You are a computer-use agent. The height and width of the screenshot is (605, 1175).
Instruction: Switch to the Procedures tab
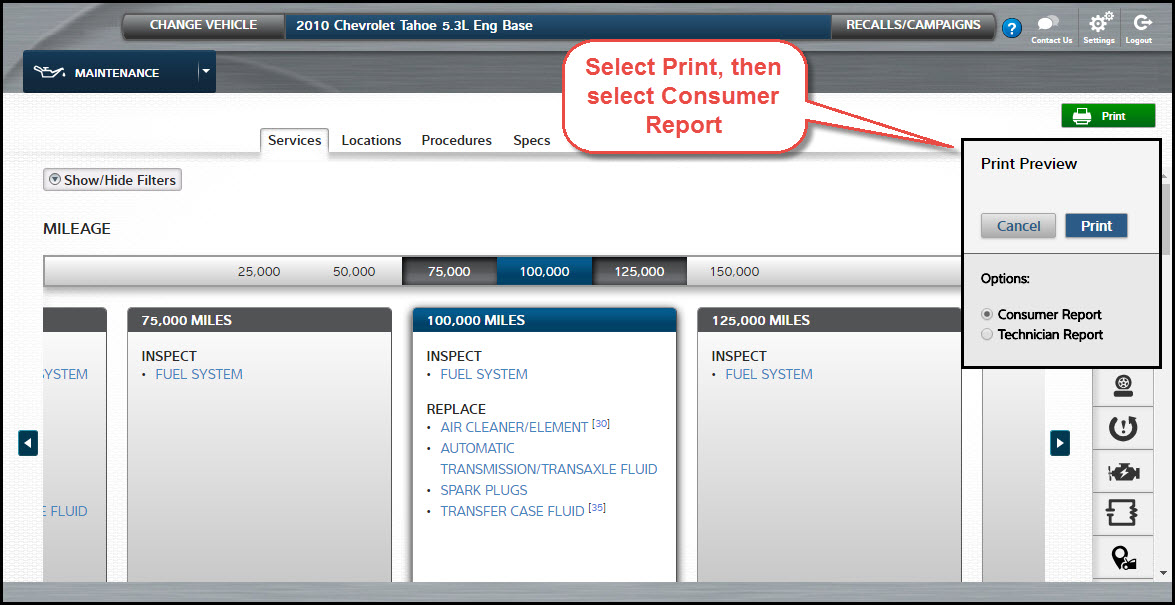456,140
